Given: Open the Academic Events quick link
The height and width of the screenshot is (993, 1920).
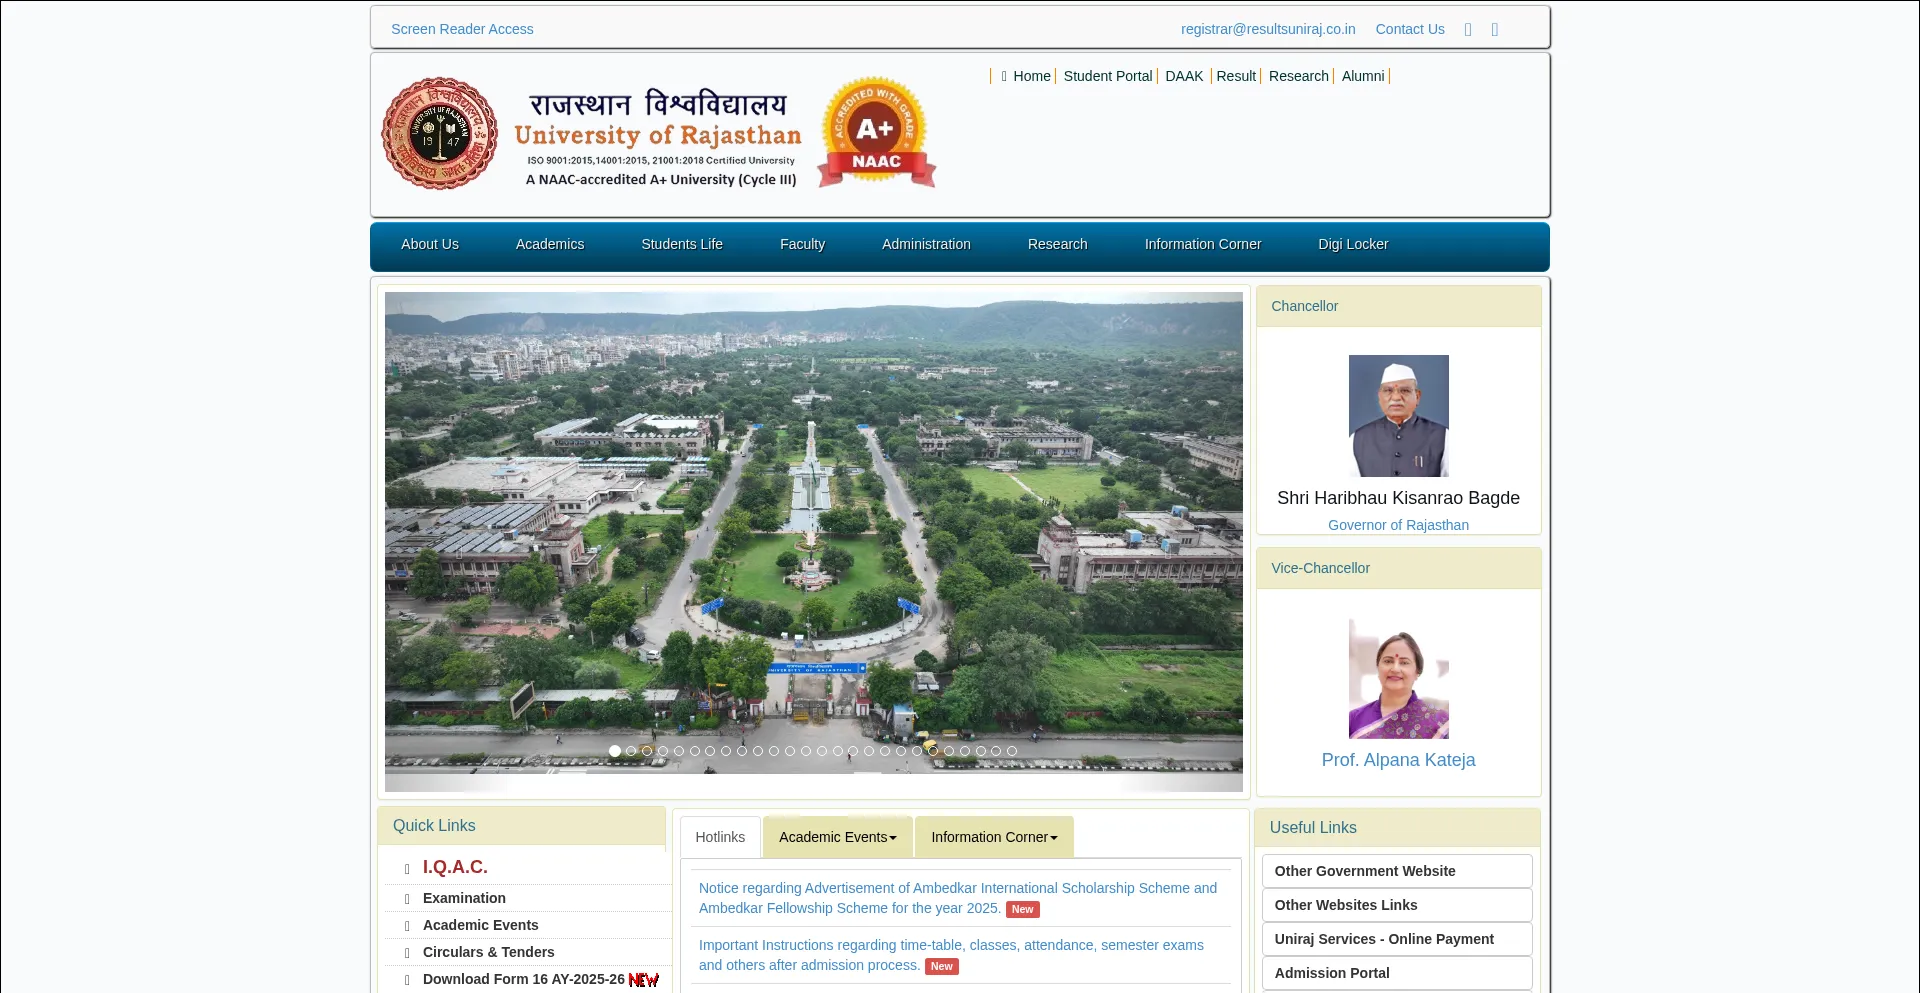Looking at the screenshot, I should click(x=480, y=925).
